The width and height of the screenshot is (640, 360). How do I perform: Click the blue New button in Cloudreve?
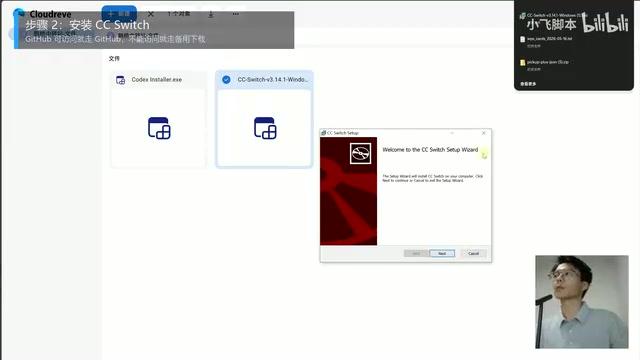(x=119, y=13)
